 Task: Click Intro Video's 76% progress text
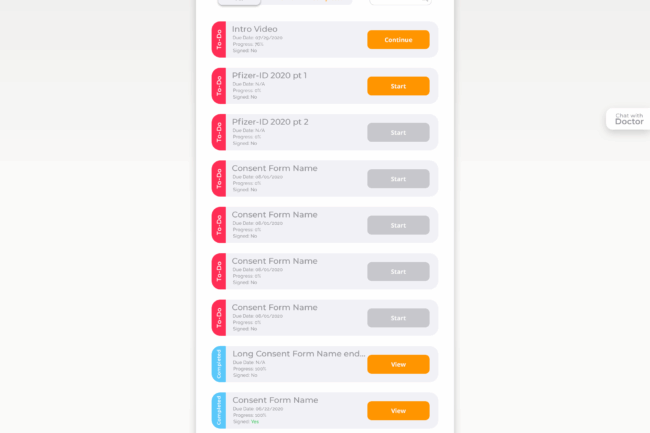[x=248, y=44]
